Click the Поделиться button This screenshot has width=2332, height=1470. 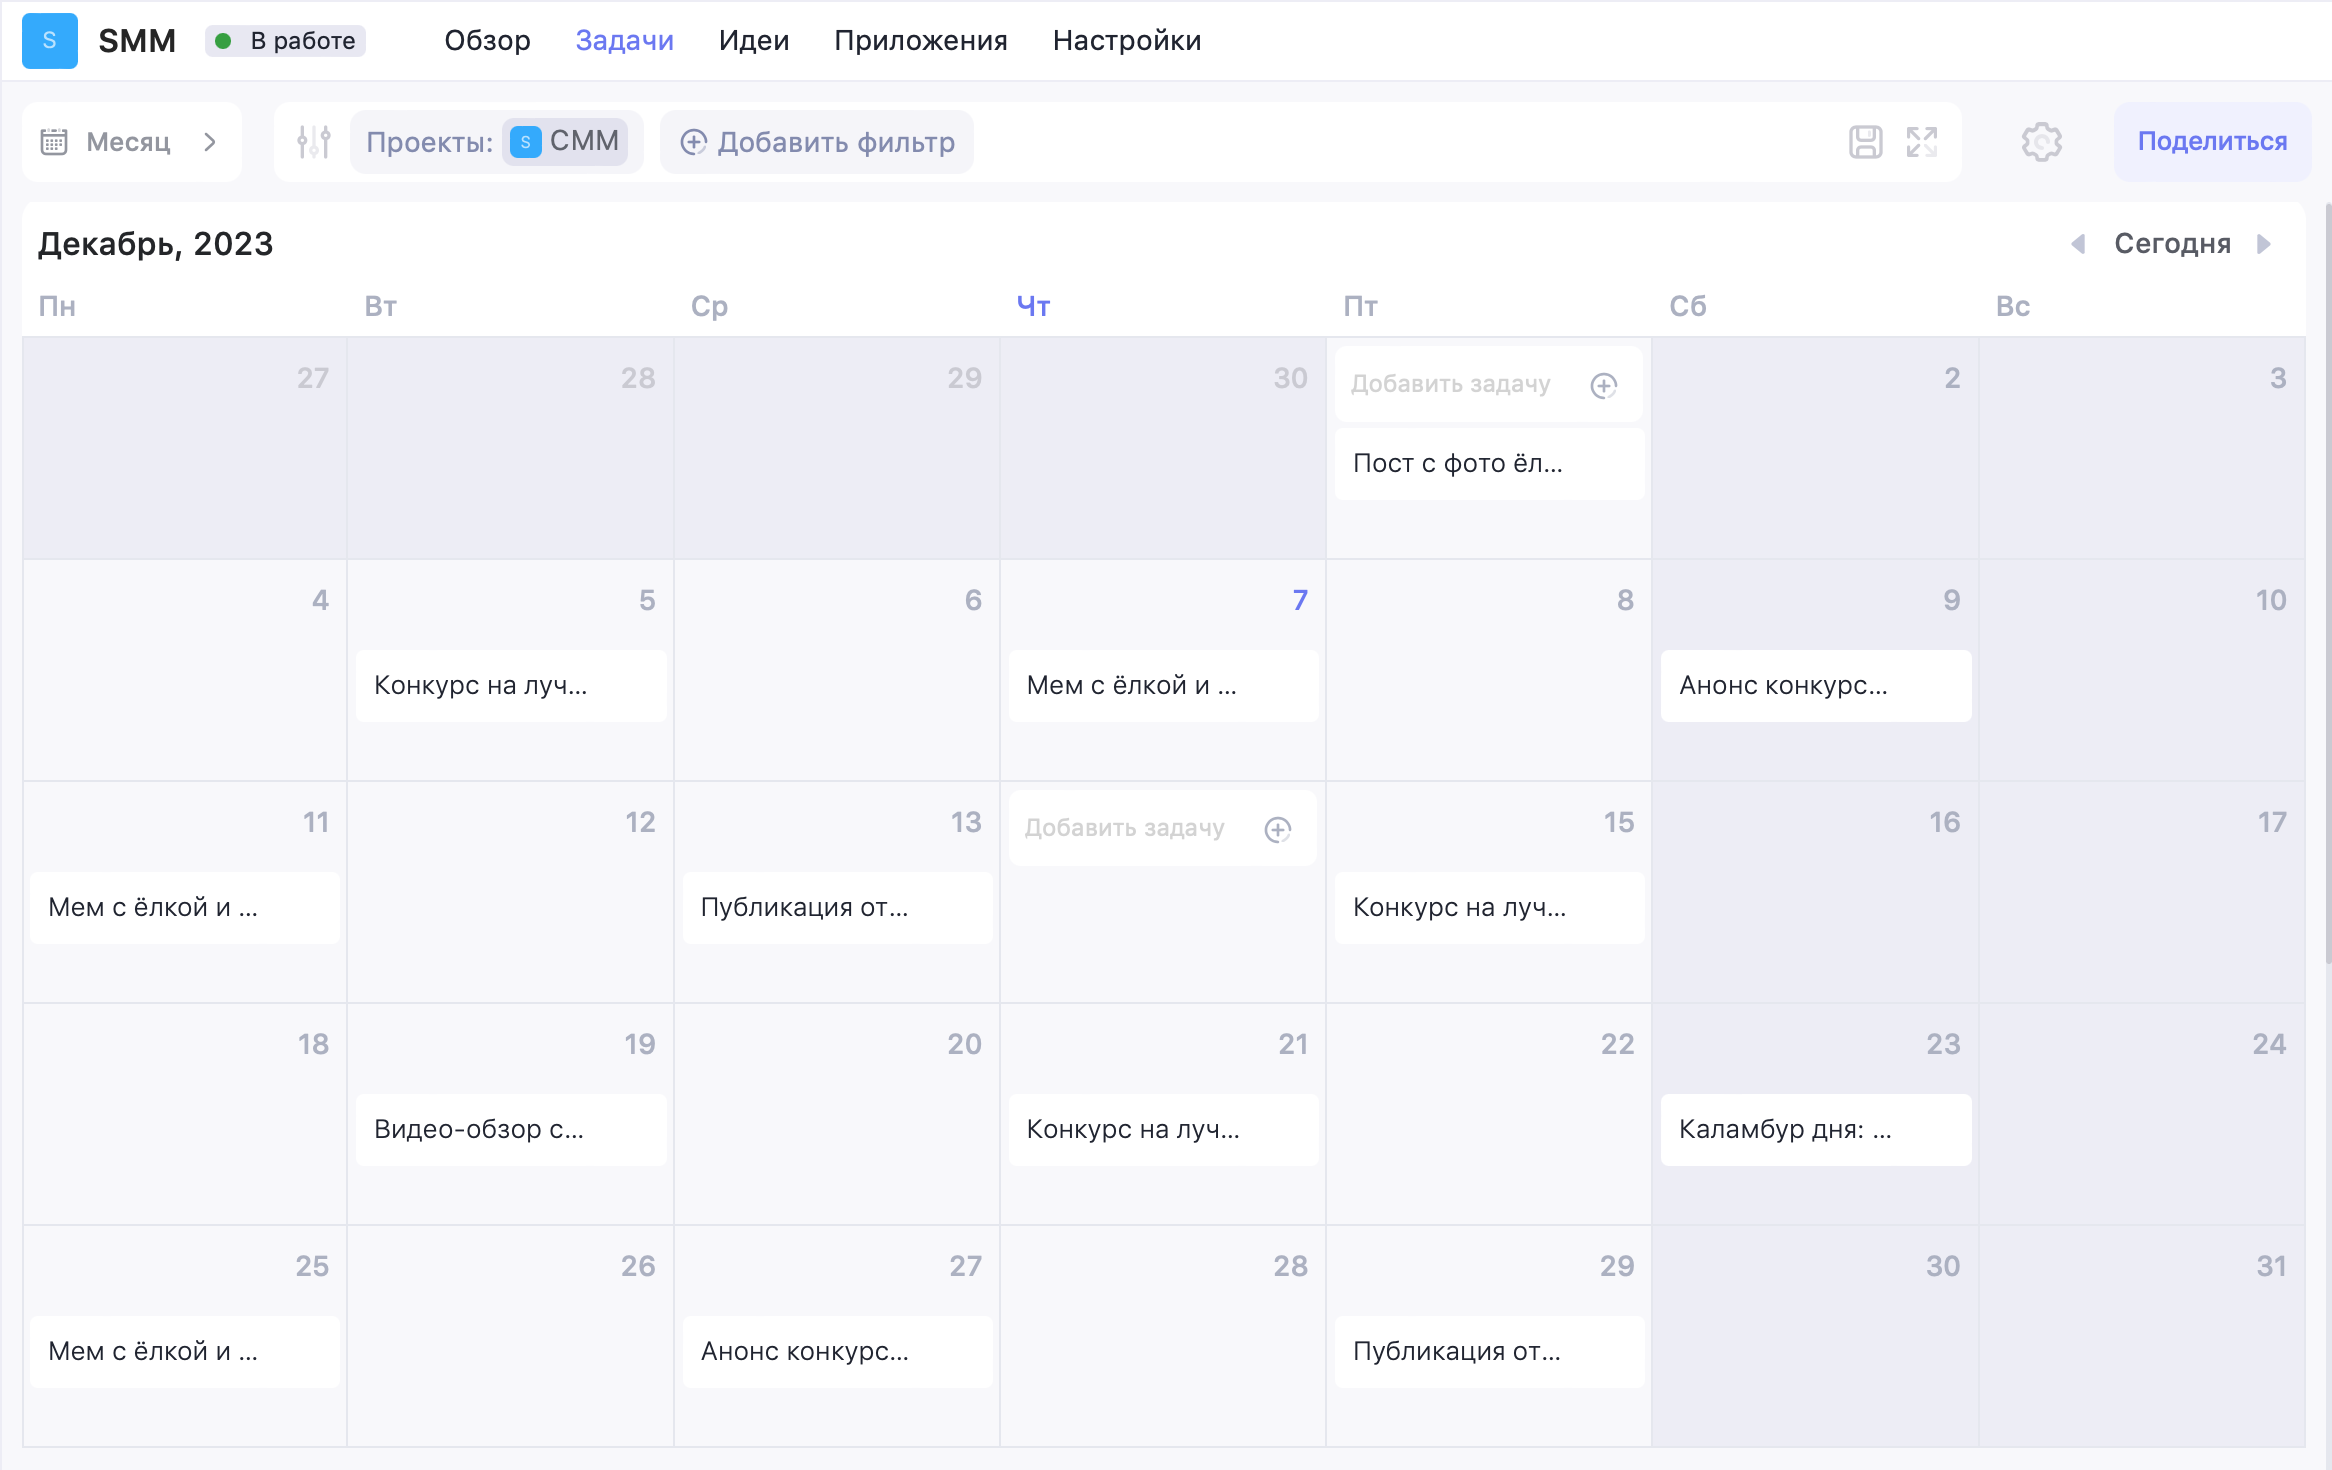[x=2212, y=142]
